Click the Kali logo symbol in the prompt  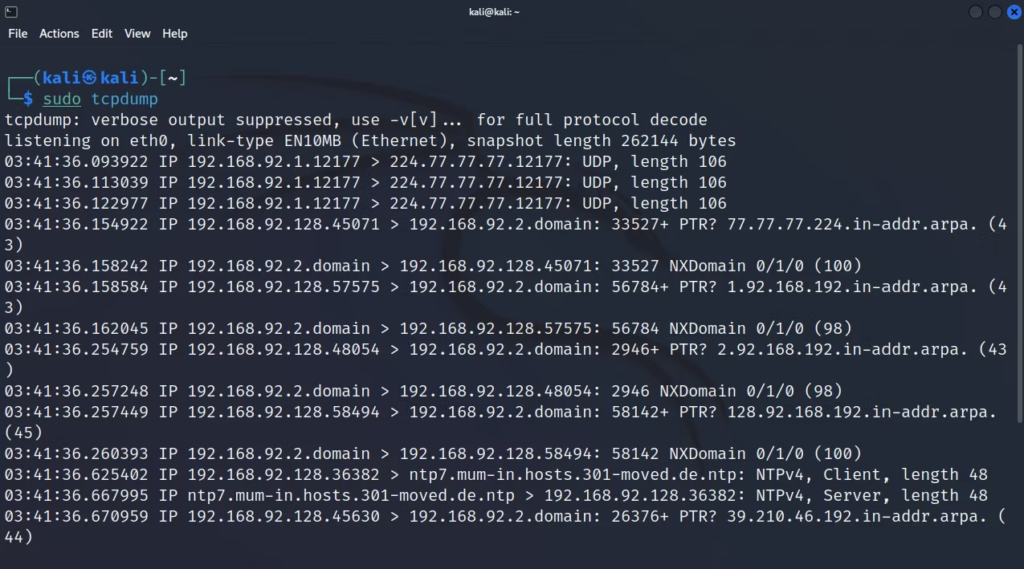click(x=89, y=78)
